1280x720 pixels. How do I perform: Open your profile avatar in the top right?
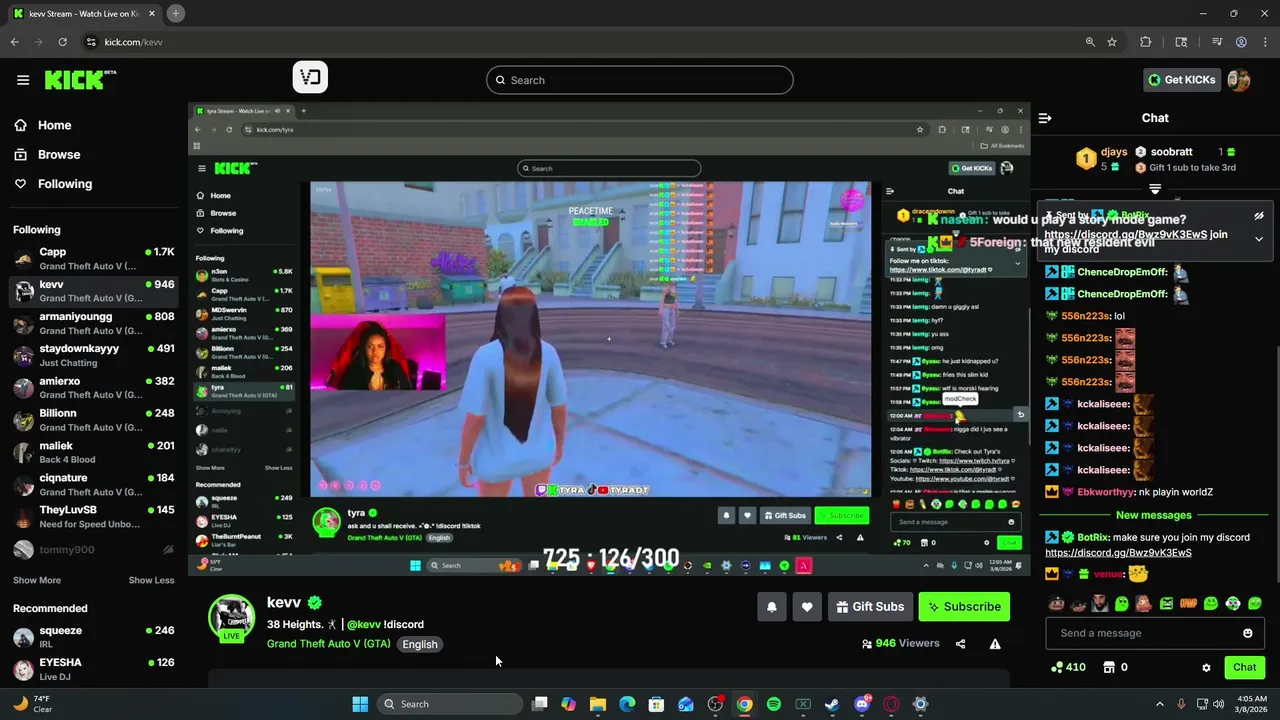click(1239, 80)
